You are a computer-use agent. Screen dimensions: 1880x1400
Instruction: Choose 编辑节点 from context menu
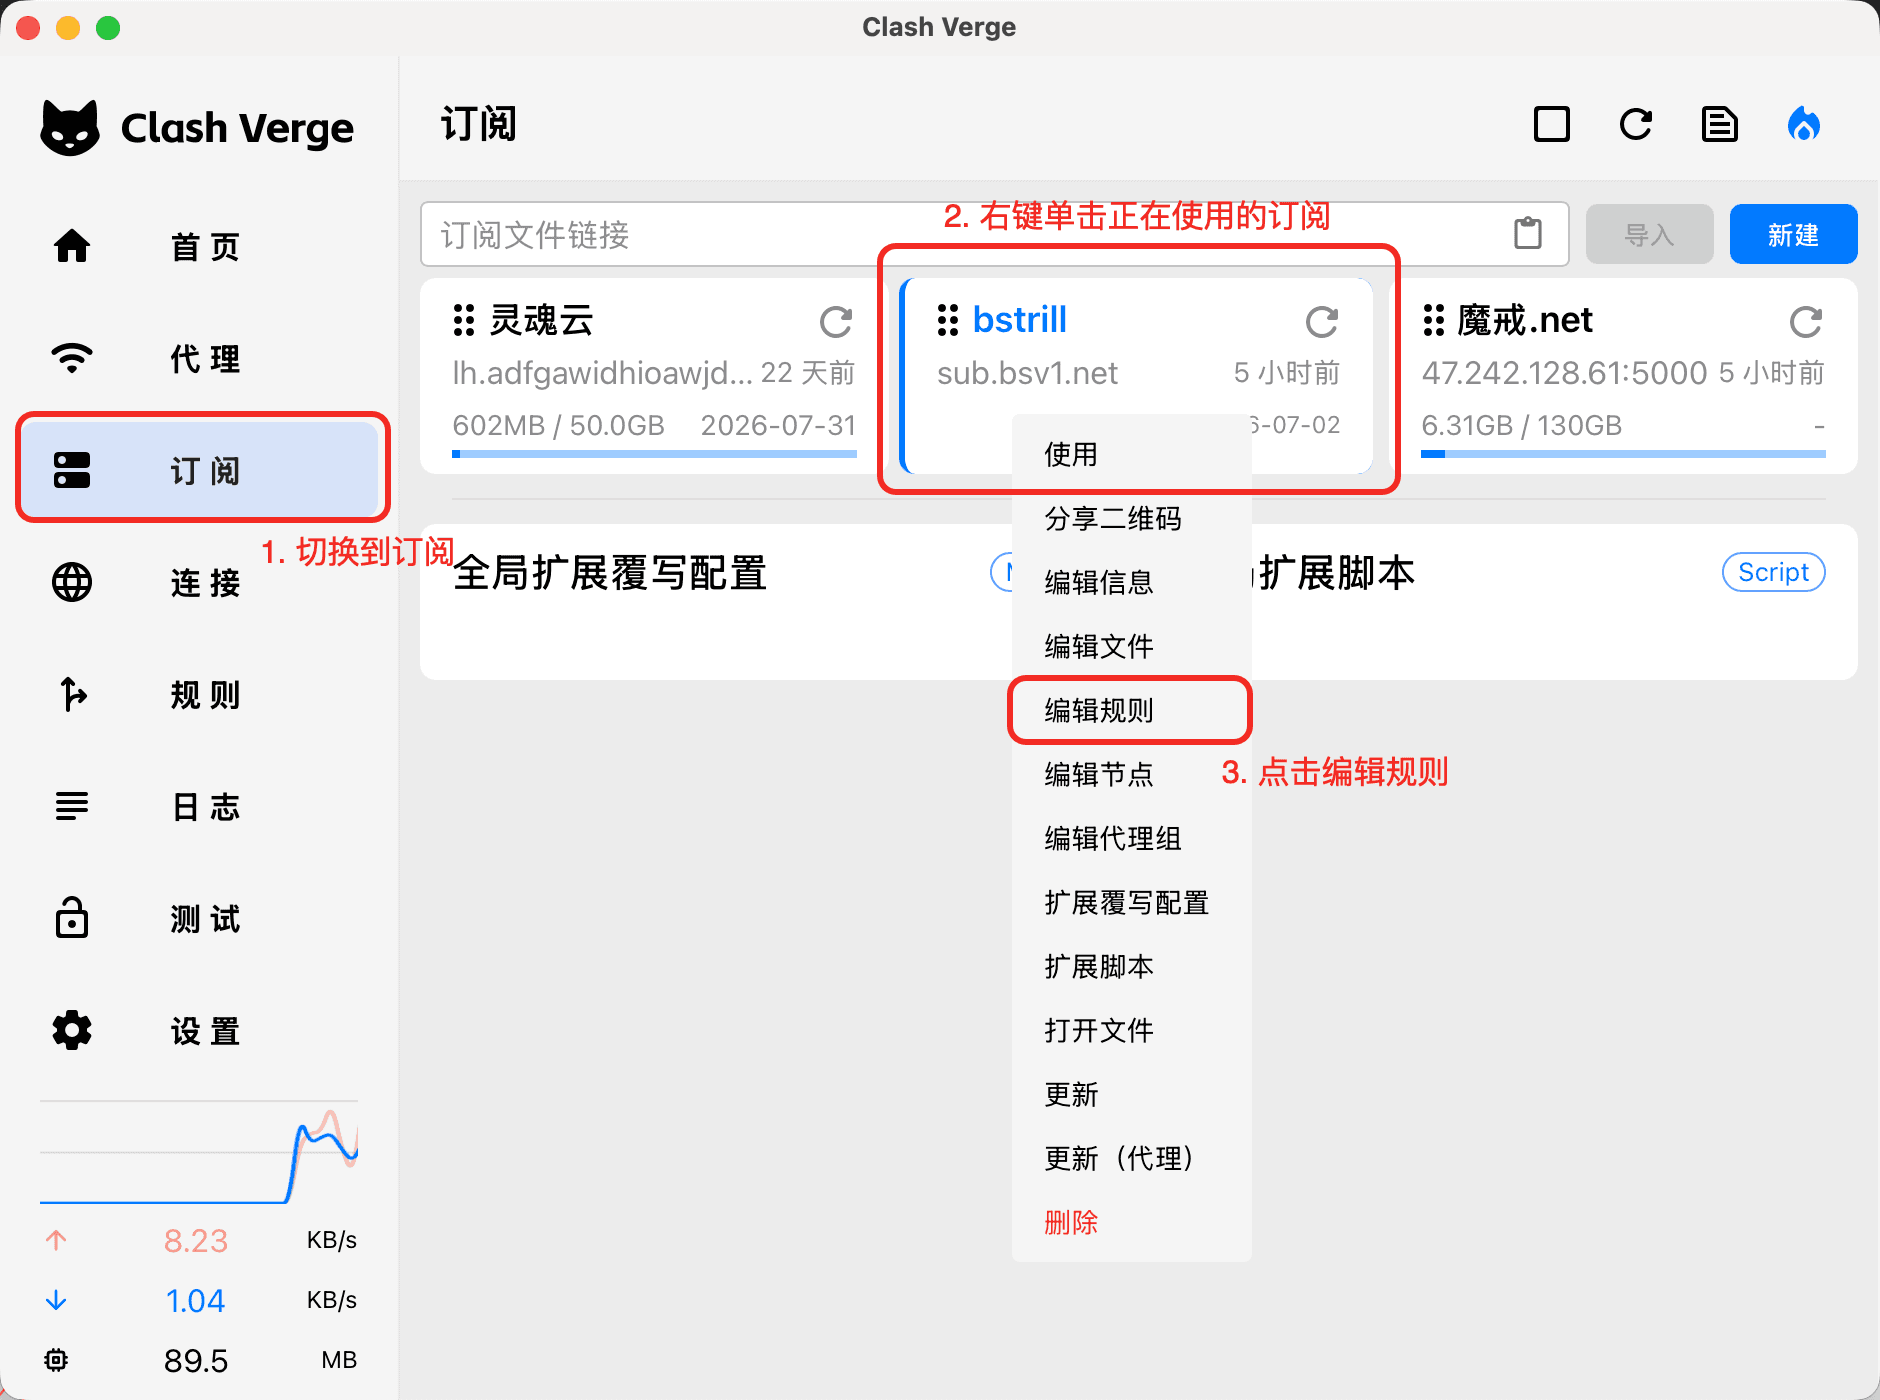pos(1132,774)
